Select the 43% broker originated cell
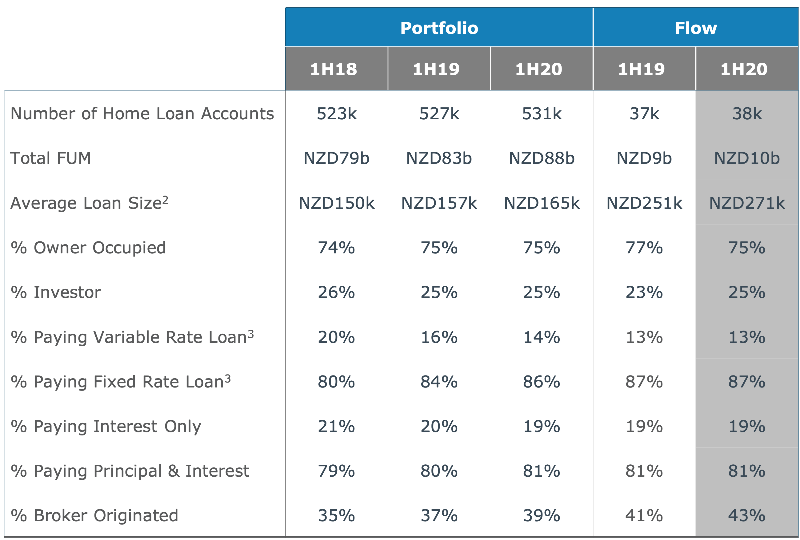Viewport: 800px width, 540px height. 746,515
